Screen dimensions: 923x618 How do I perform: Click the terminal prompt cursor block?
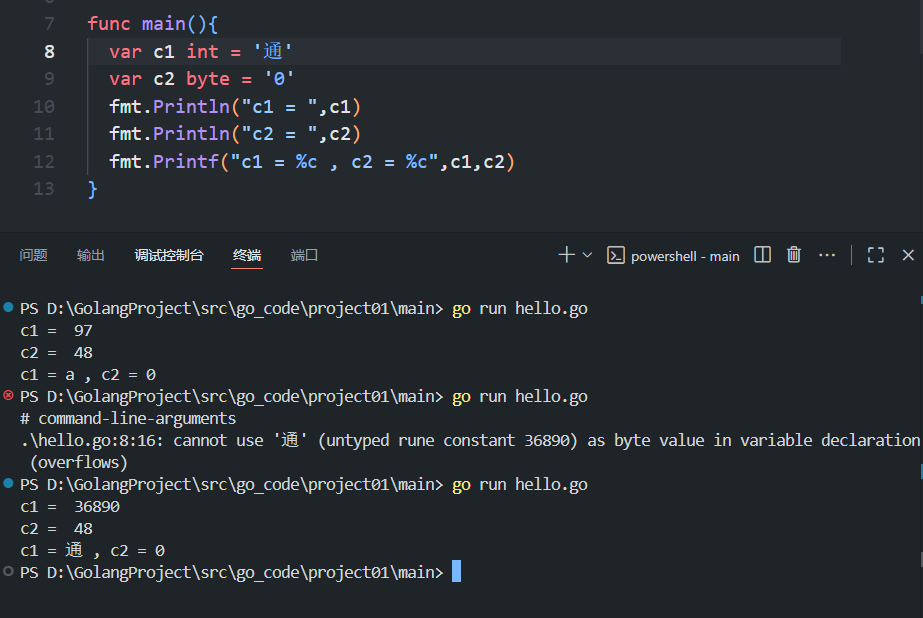click(457, 572)
